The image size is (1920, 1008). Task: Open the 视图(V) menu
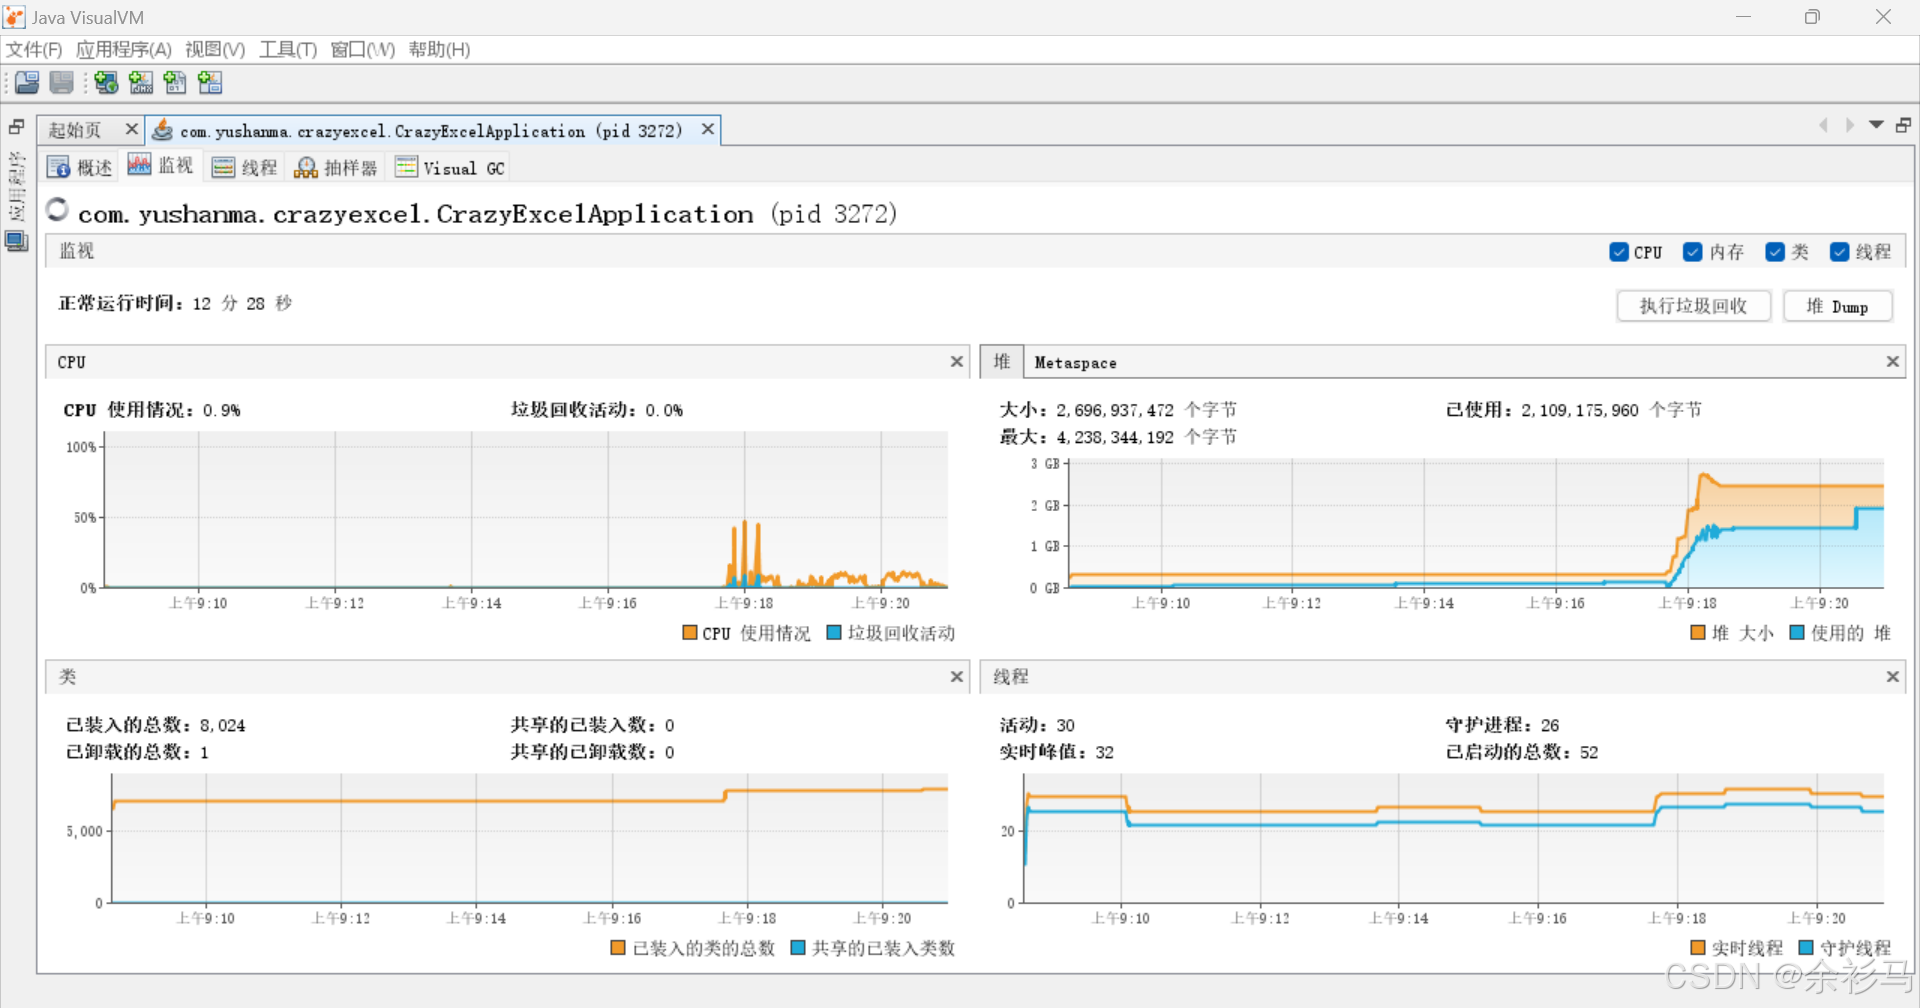[x=215, y=50]
